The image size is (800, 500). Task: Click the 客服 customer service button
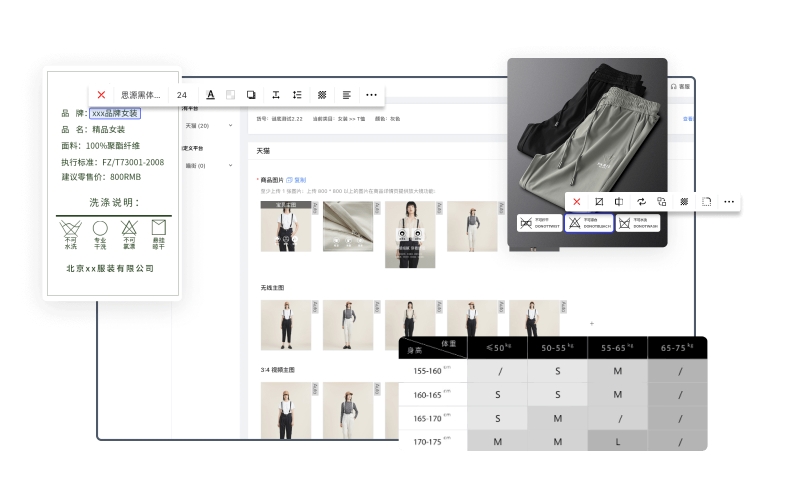pyautogui.click(x=680, y=87)
